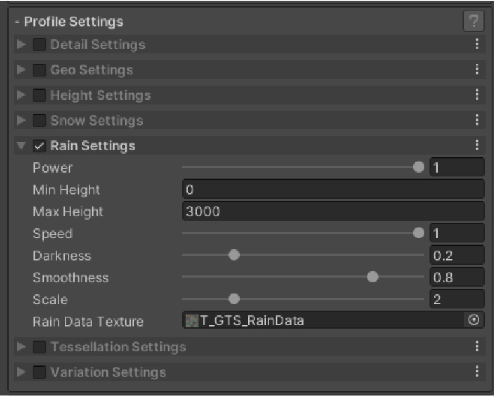Image resolution: width=494 pixels, height=396 pixels.
Task: Open Geo Settings kebab menu
Action: click(x=477, y=69)
